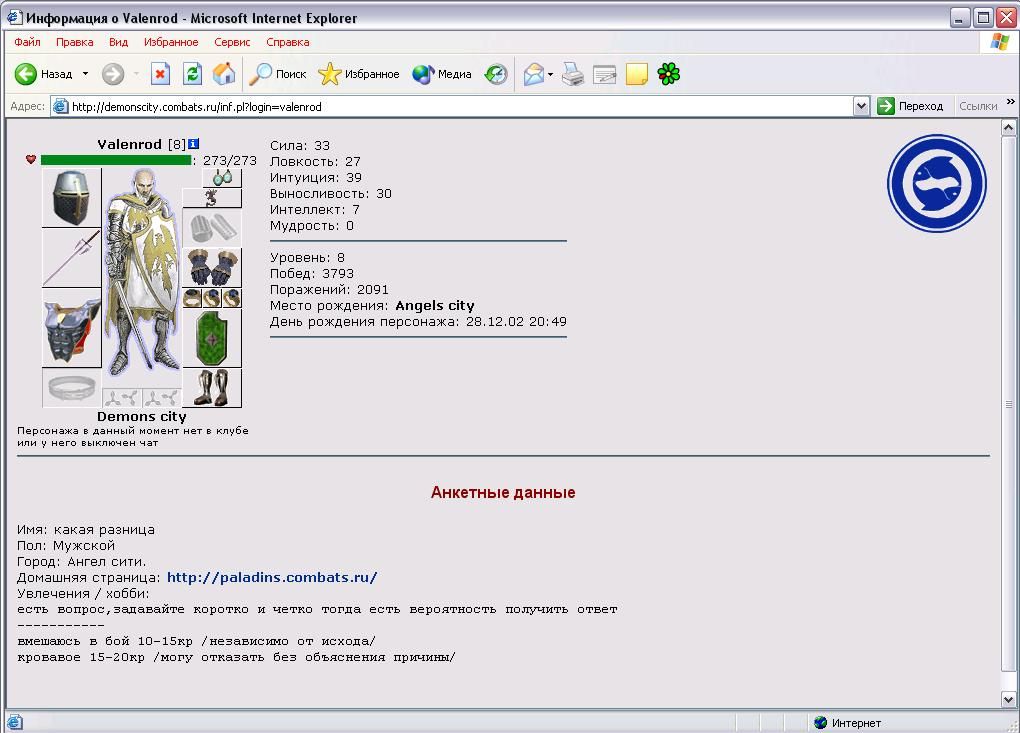The height and width of the screenshot is (733, 1020).
Task: Open the Сервис menu
Action: click(x=232, y=42)
